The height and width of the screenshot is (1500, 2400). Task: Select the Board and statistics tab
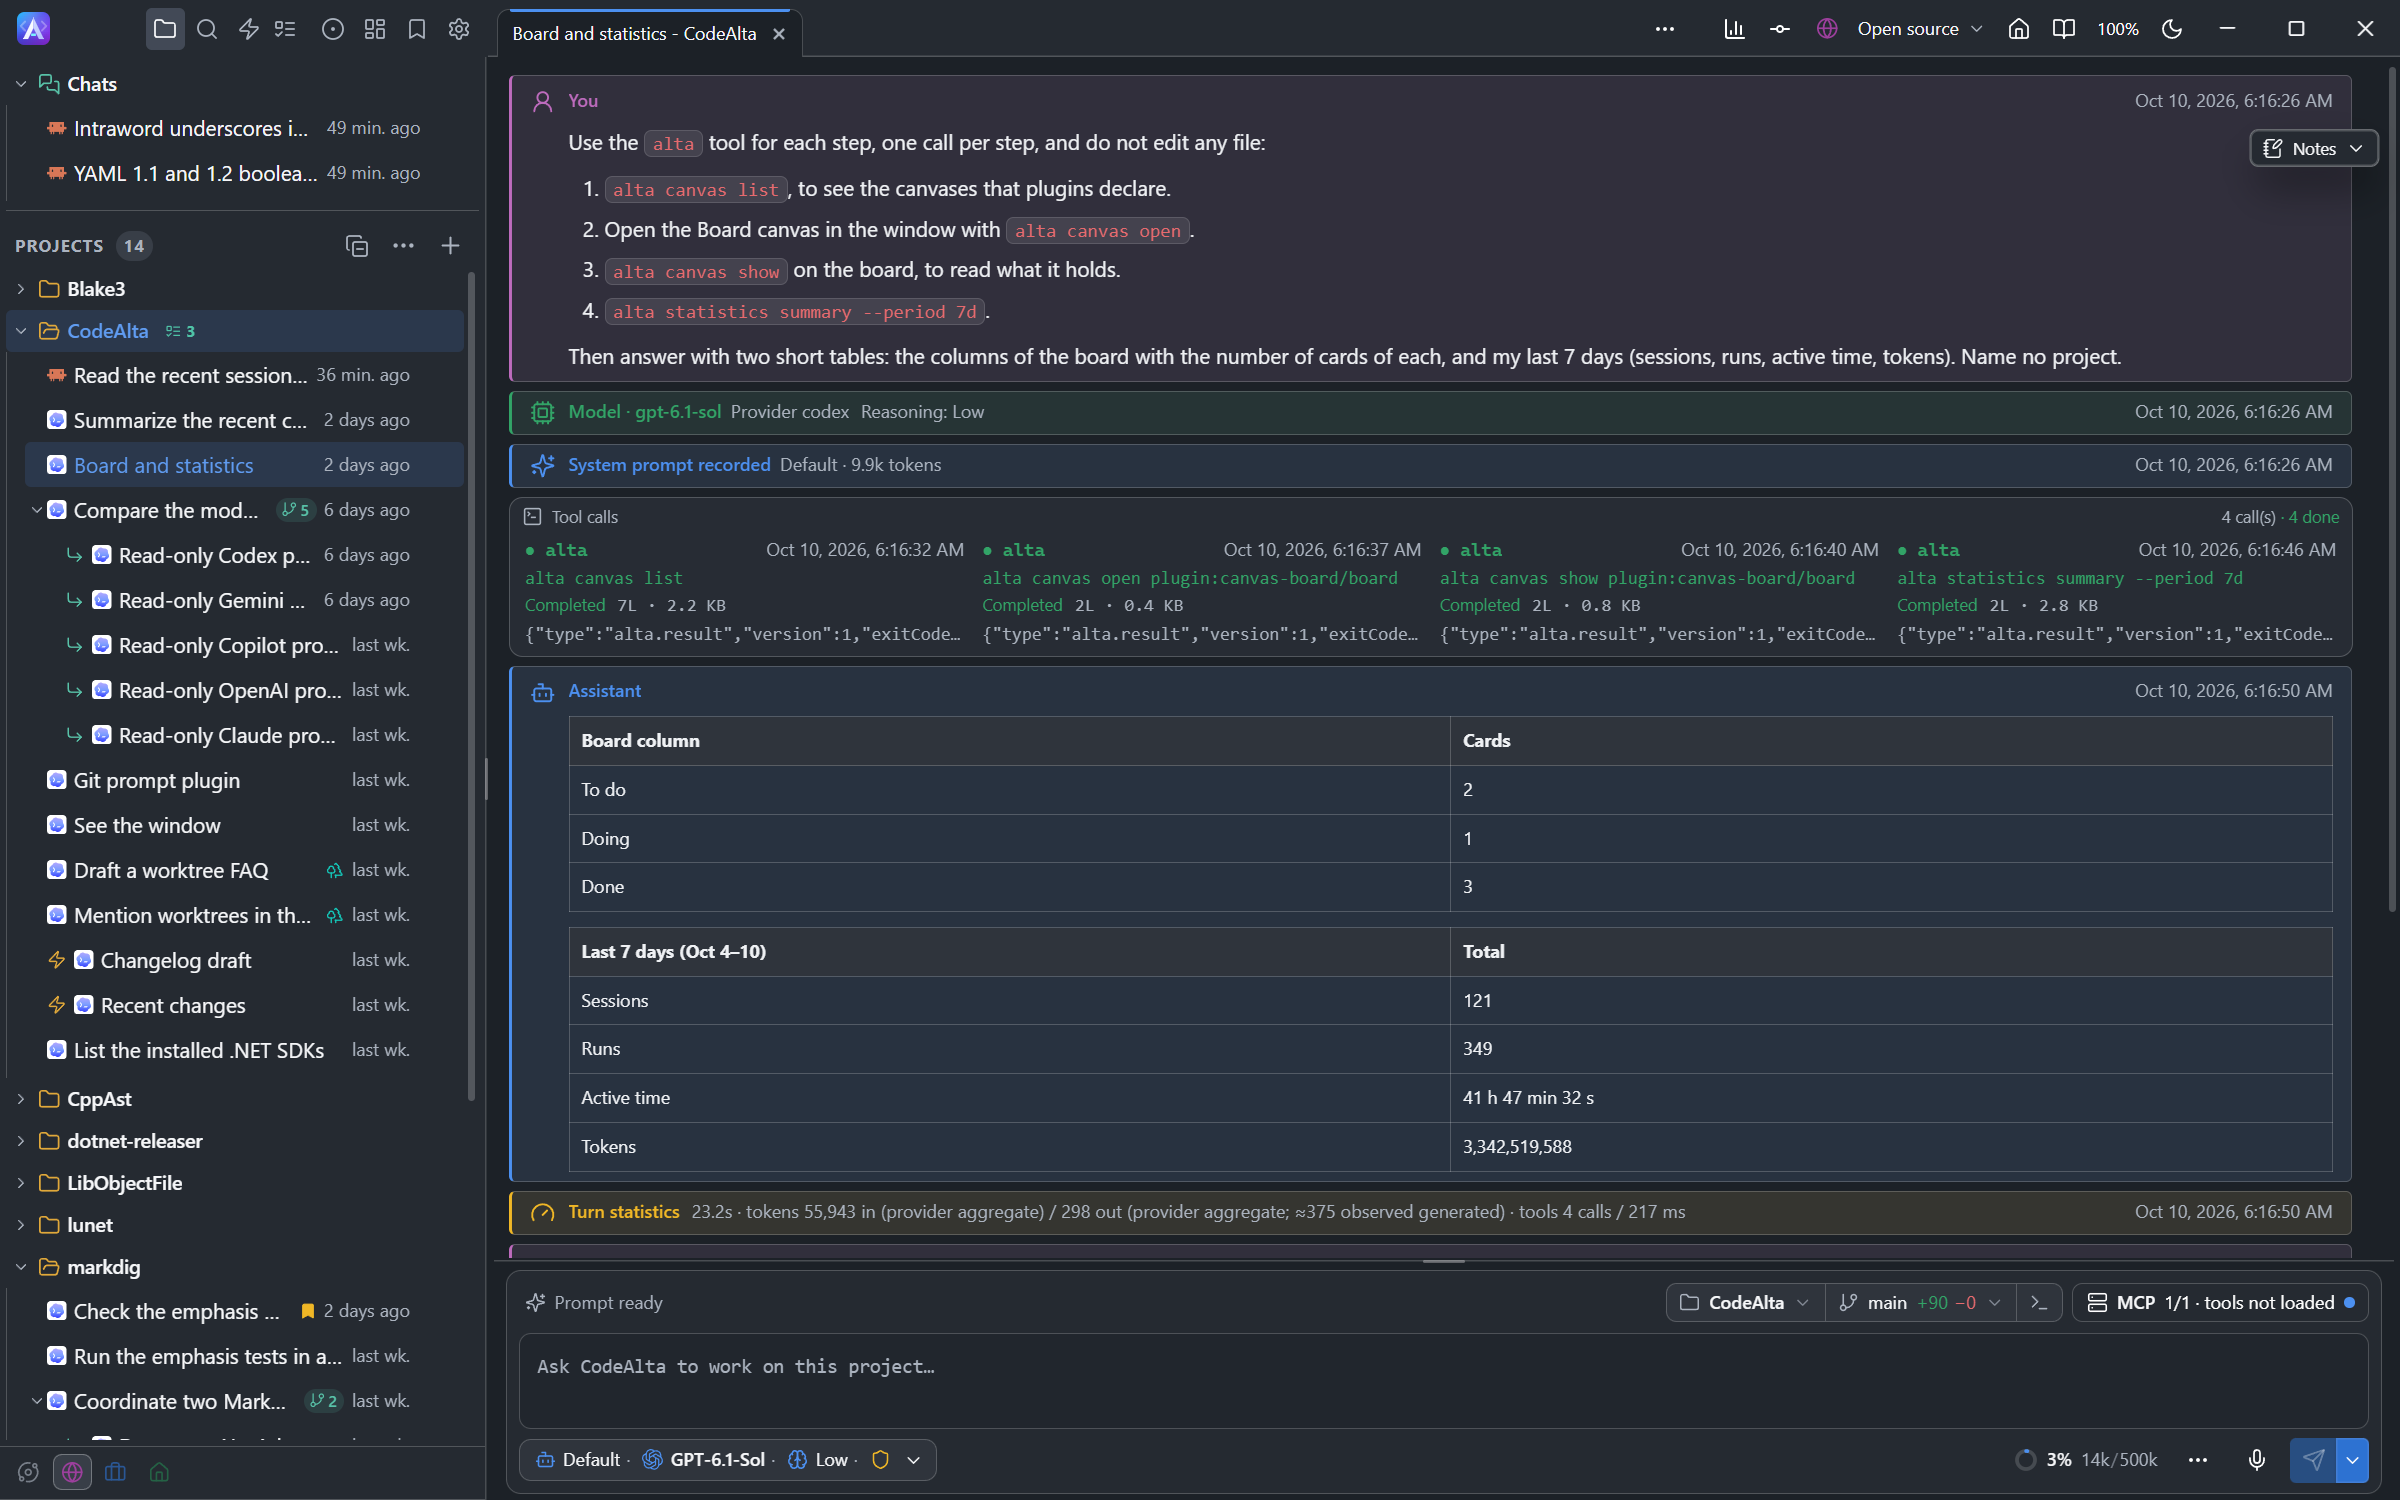click(x=634, y=34)
